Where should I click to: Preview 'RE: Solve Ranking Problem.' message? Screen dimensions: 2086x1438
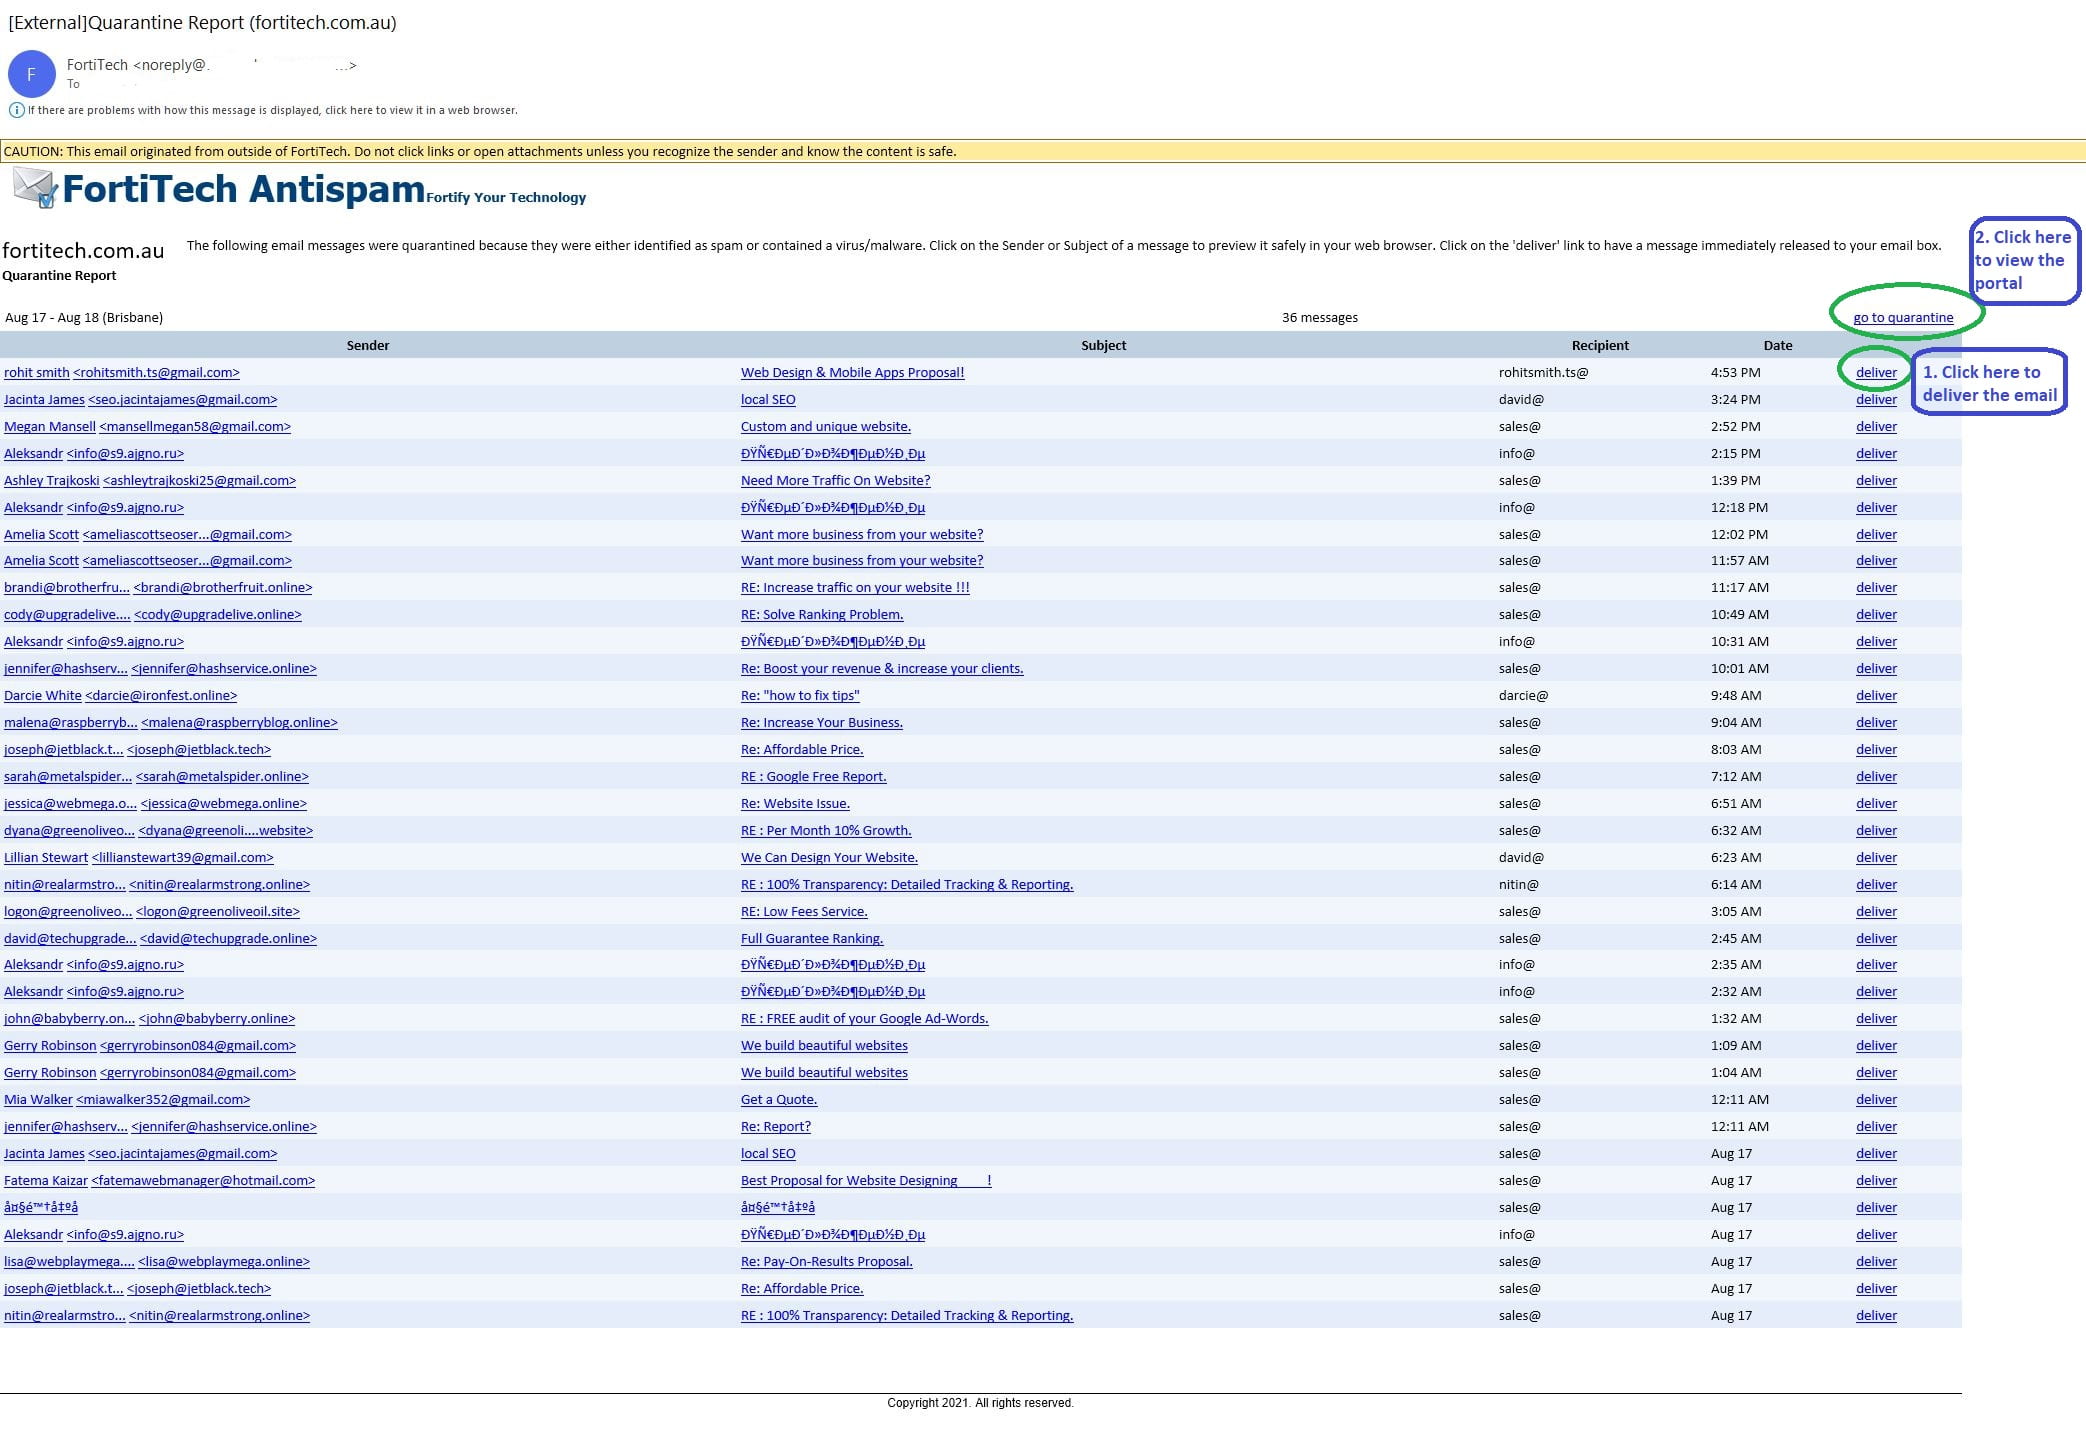pos(822,615)
